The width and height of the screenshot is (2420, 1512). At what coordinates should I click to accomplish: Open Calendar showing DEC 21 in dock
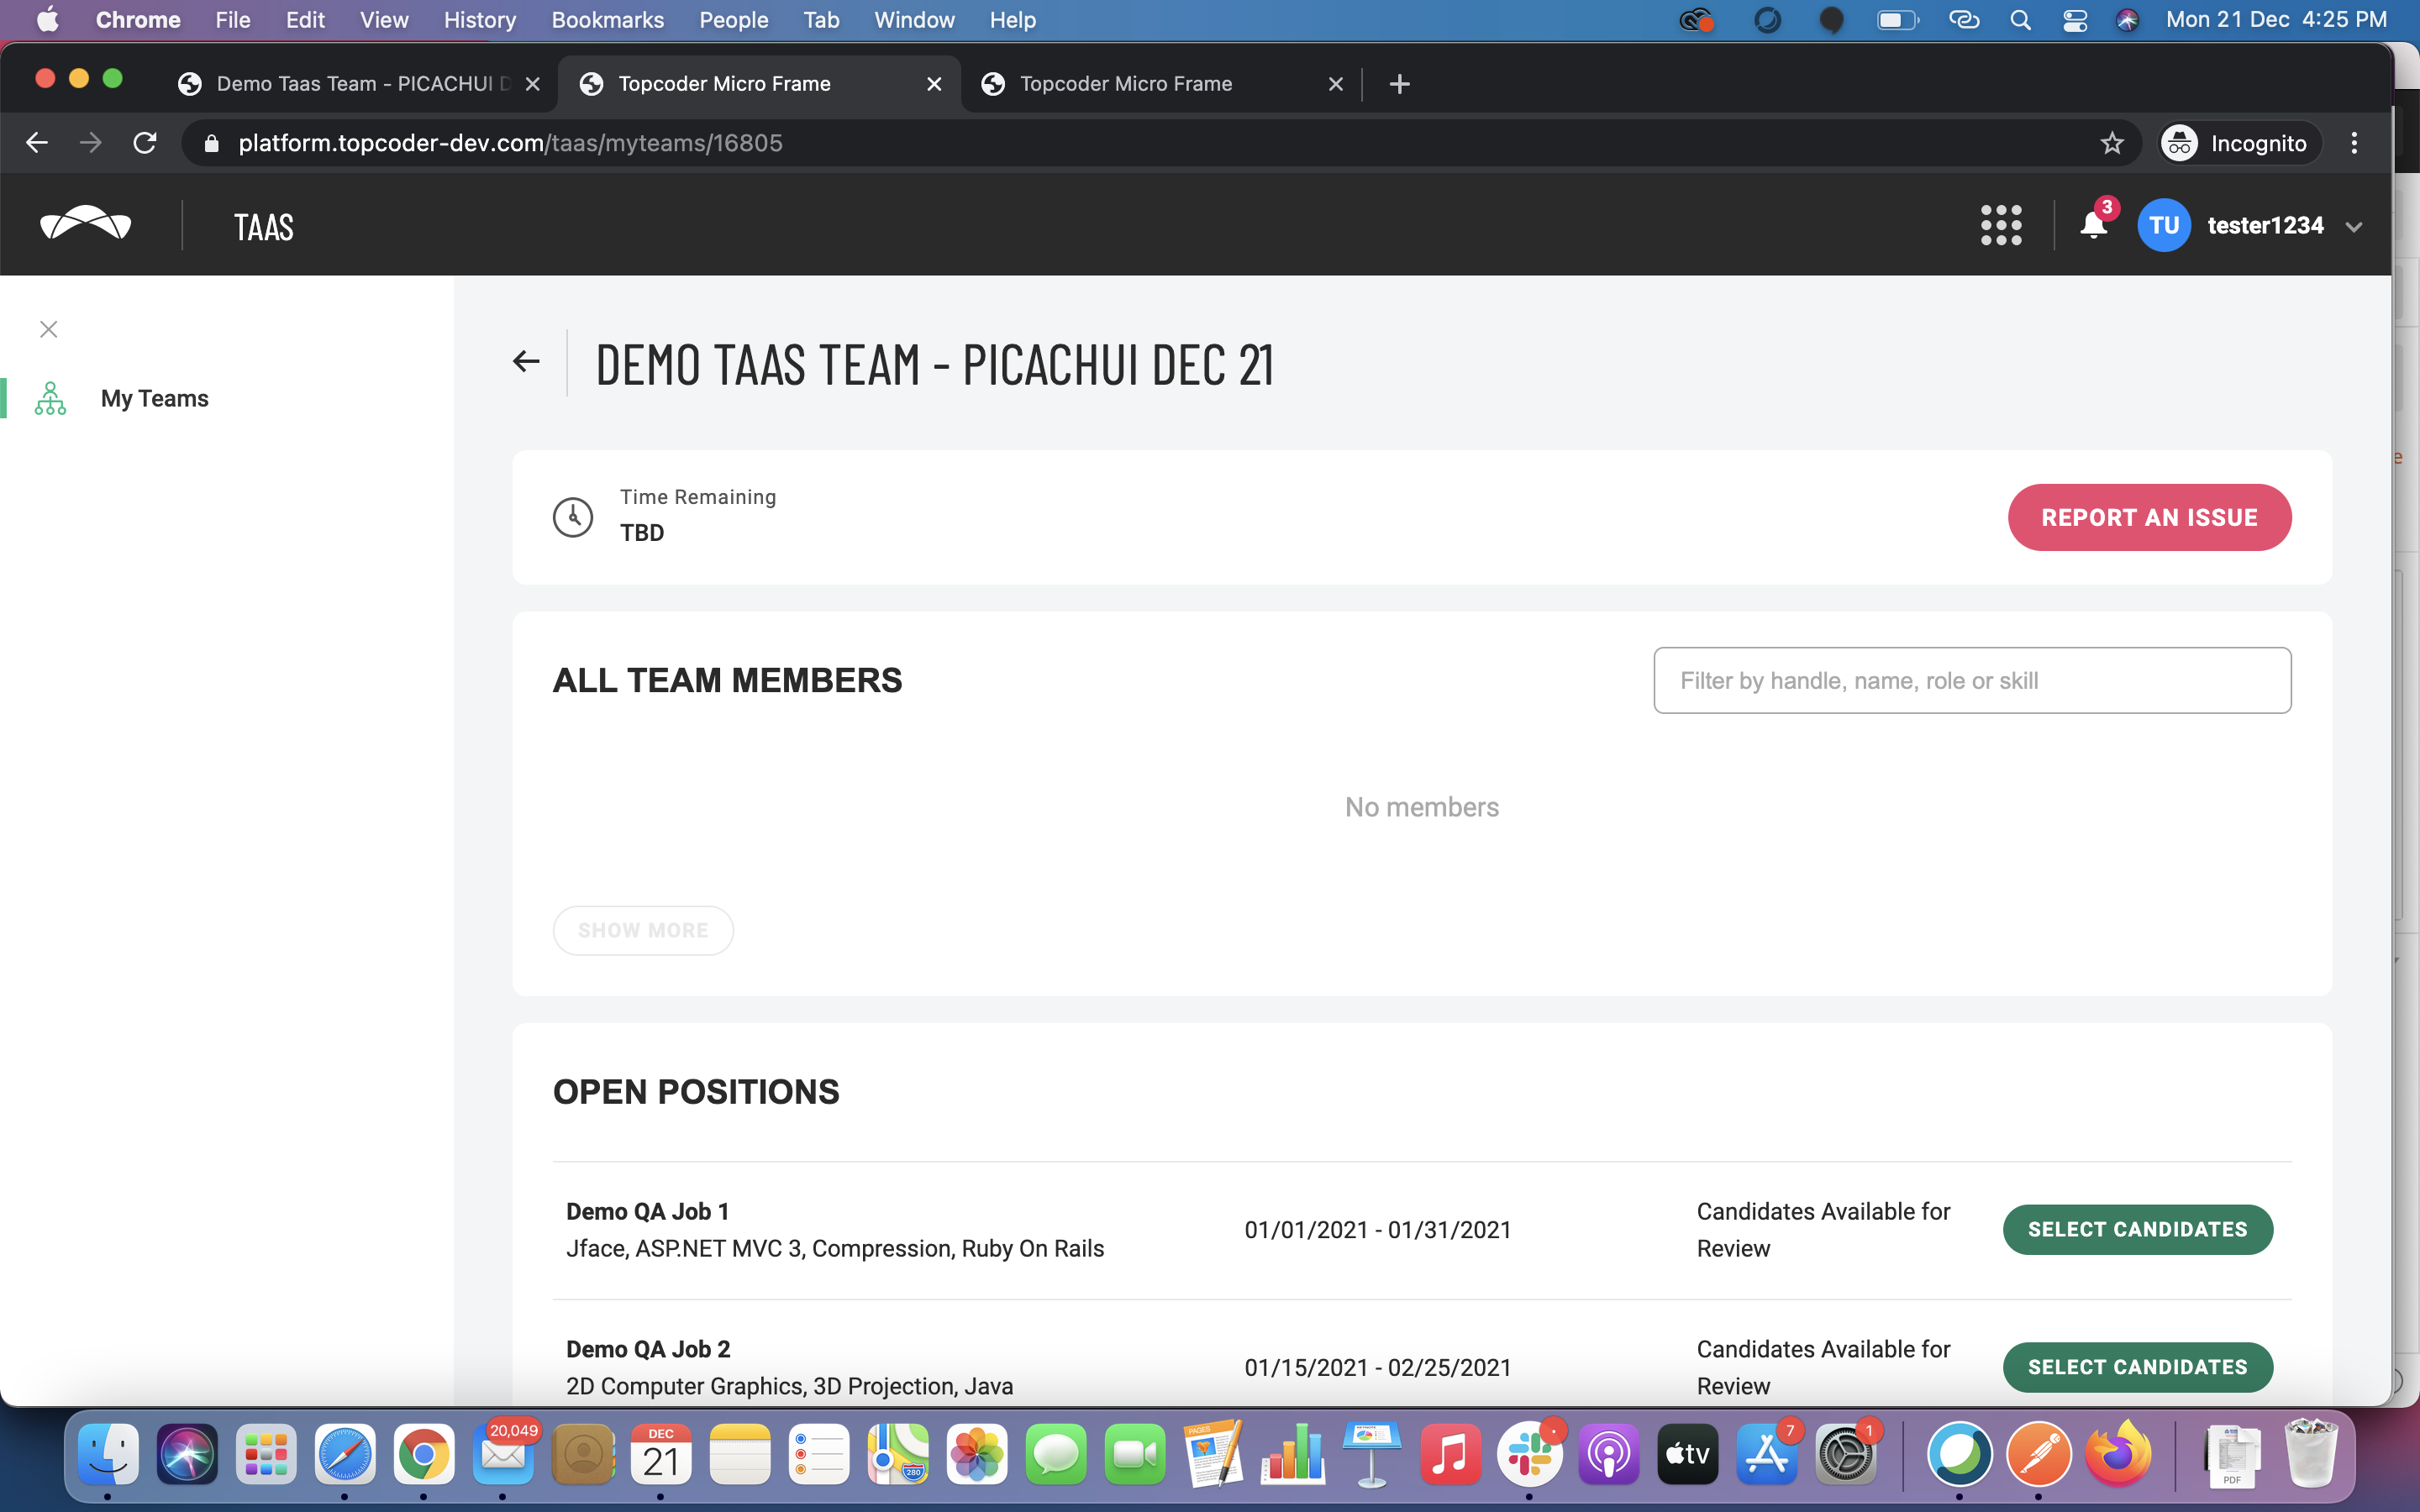tap(661, 1454)
